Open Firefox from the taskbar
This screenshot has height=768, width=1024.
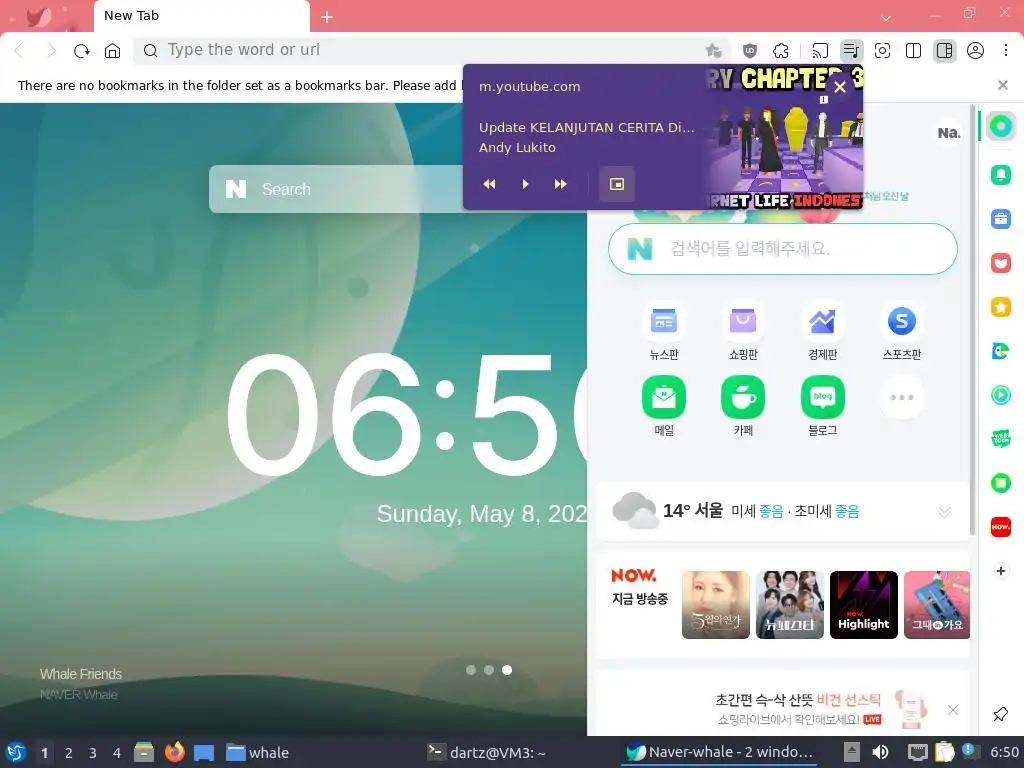(x=174, y=752)
